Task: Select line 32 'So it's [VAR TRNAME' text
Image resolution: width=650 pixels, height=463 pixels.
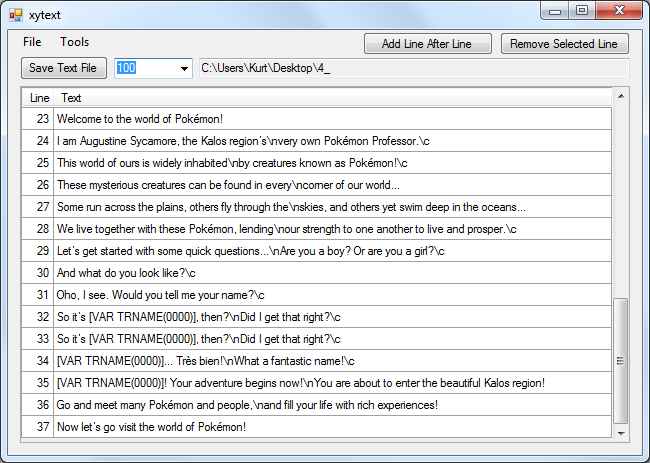Action: 199,317
